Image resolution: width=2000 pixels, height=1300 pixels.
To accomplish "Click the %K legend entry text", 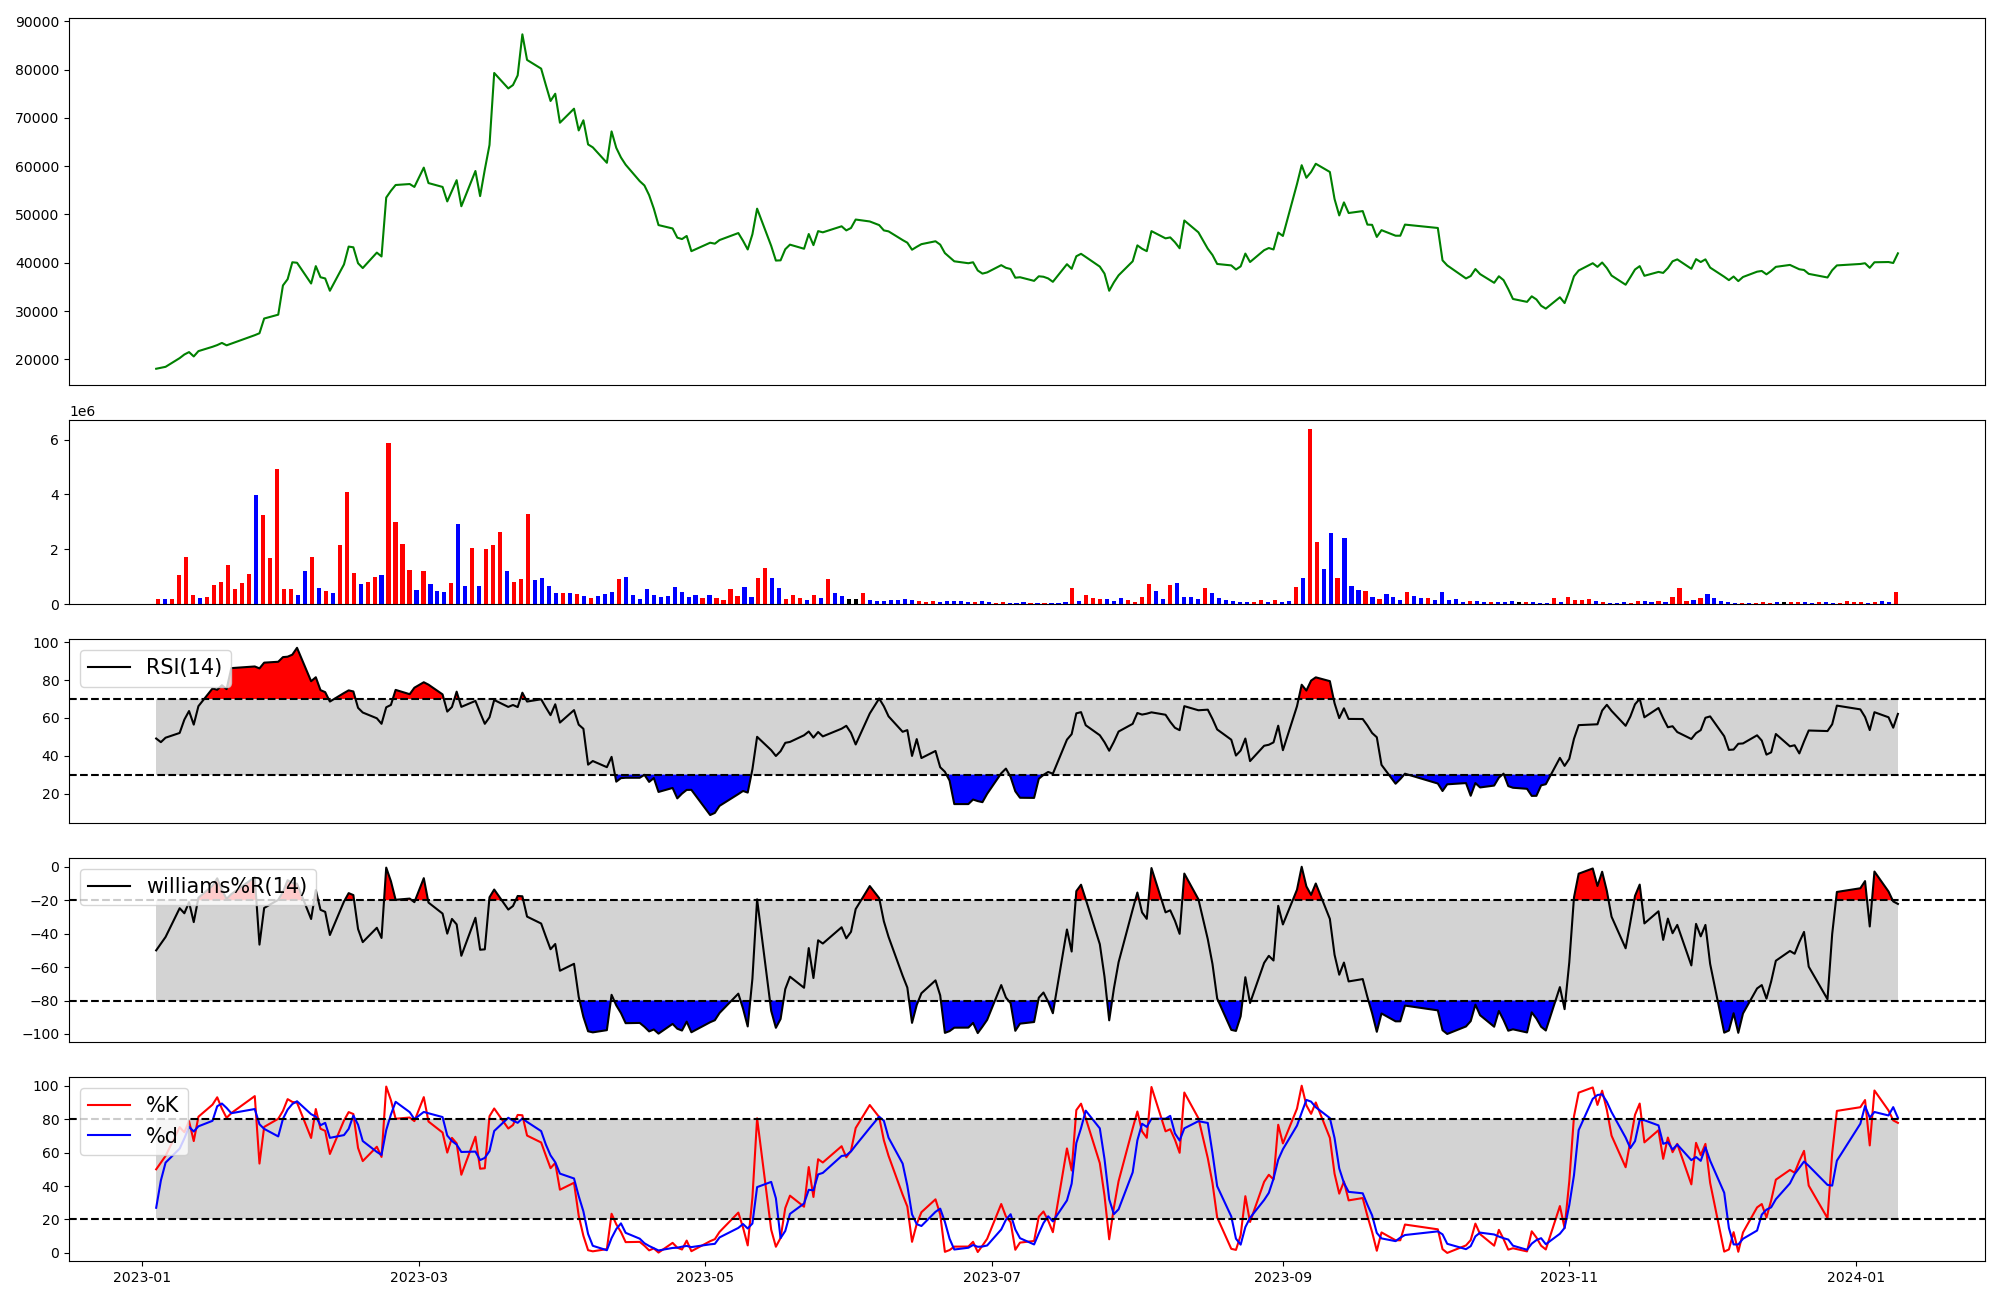I will [162, 1105].
